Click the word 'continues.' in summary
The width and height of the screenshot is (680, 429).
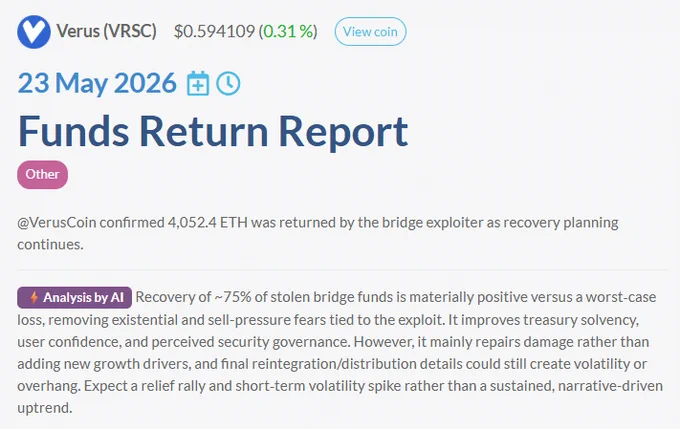[x=50, y=245]
